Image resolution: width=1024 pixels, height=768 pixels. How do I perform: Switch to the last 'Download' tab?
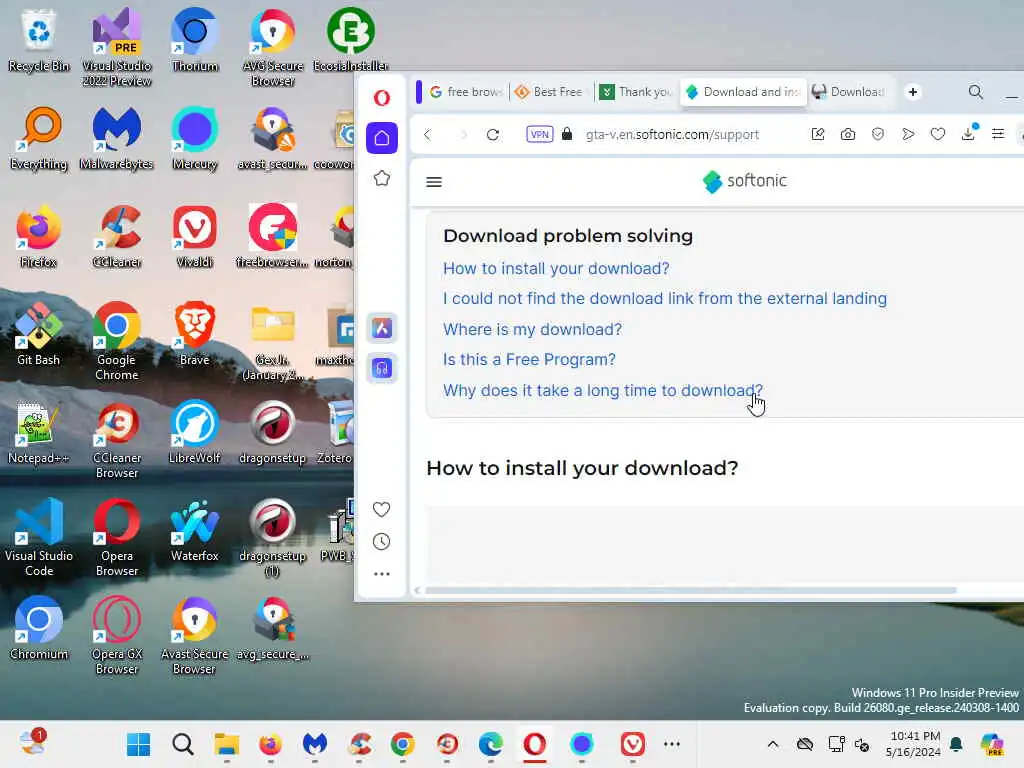(850, 92)
